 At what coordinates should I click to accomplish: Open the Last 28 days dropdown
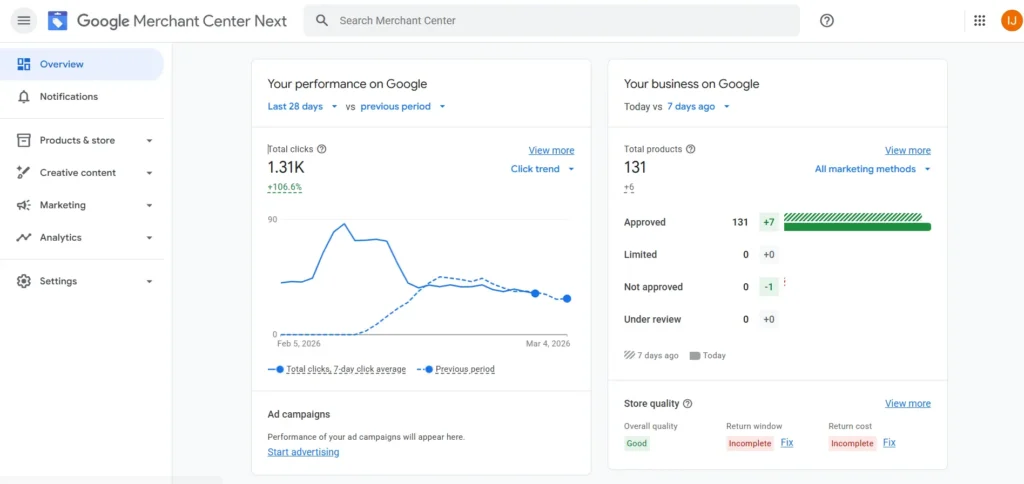[303, 106]
